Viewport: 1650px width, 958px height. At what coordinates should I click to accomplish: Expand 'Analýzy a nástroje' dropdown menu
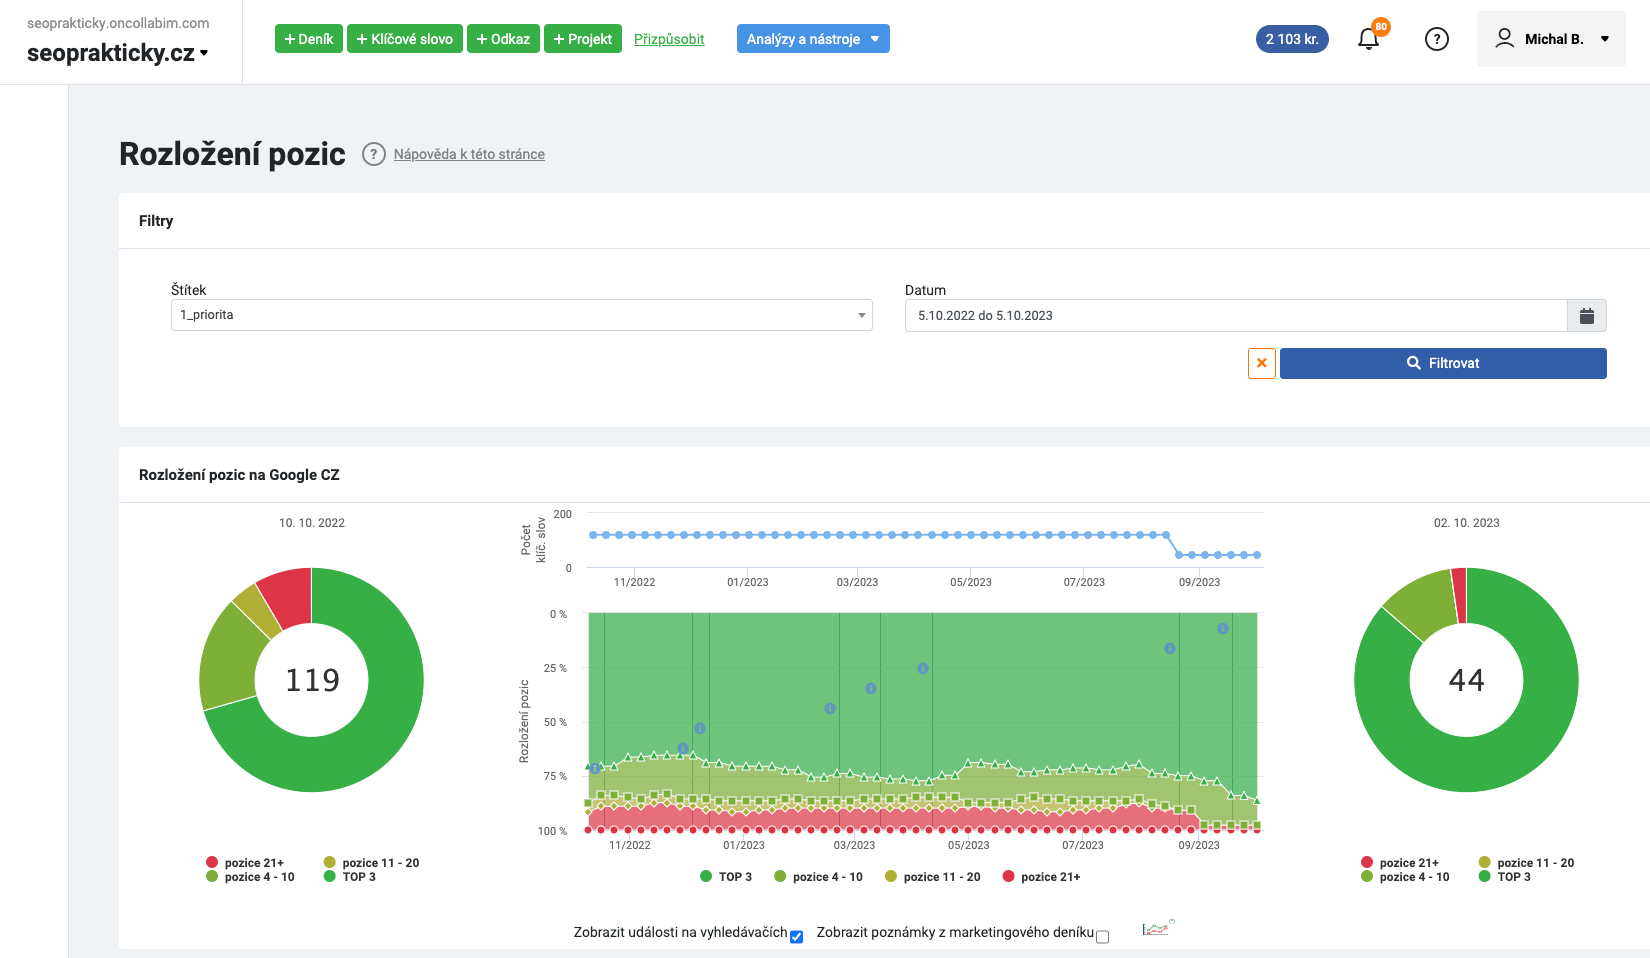[813, 39]
